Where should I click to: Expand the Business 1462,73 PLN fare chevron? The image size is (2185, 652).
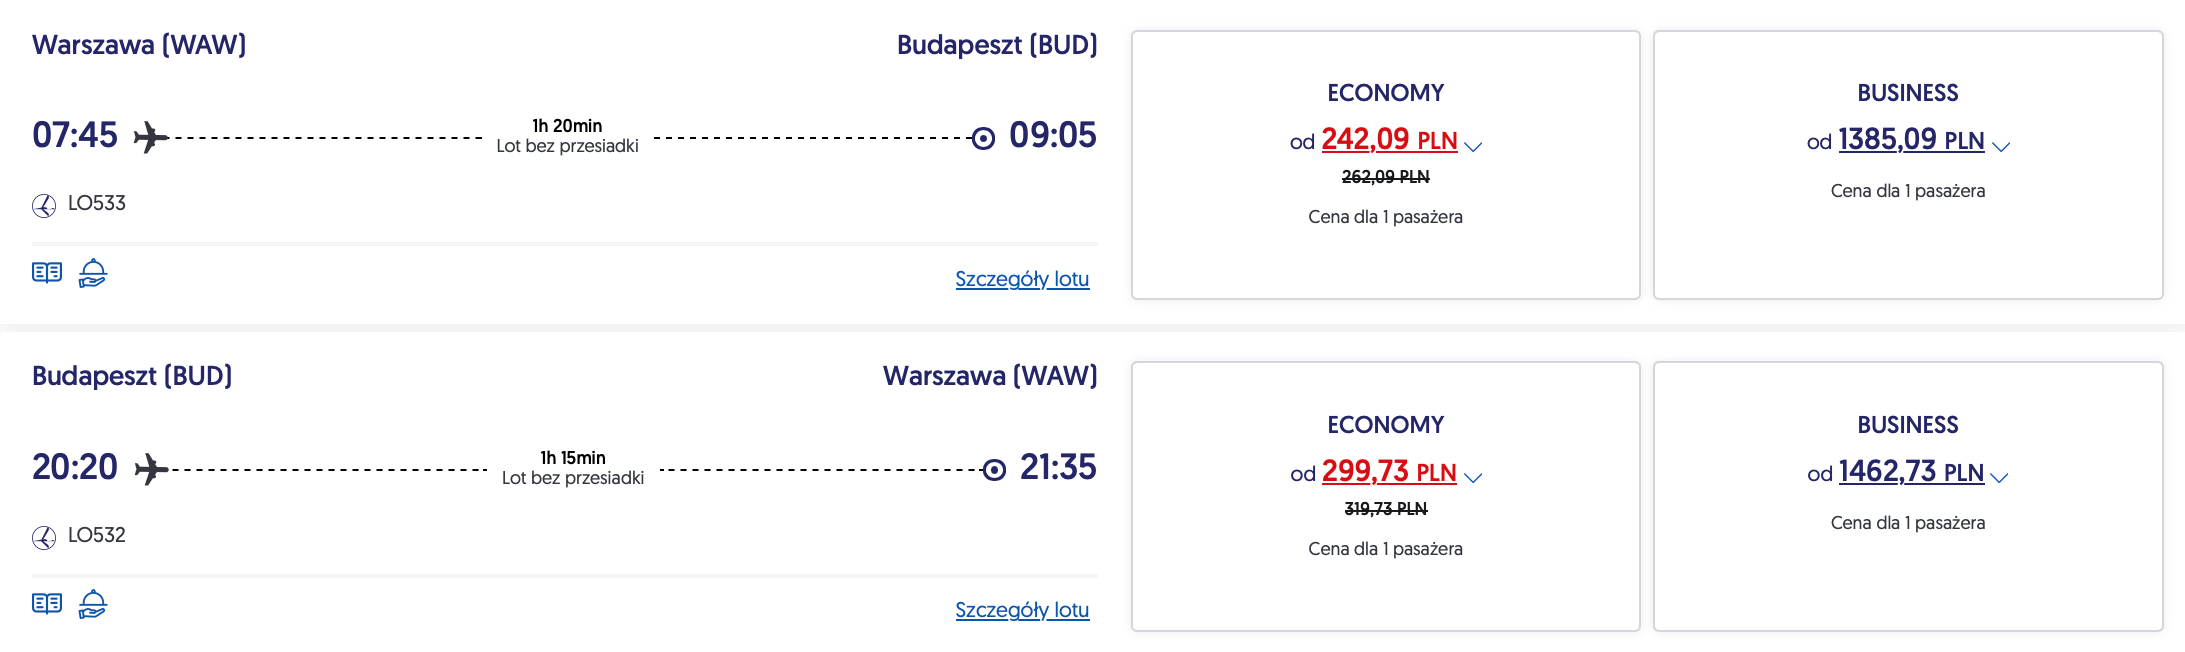click(1999, 478)
